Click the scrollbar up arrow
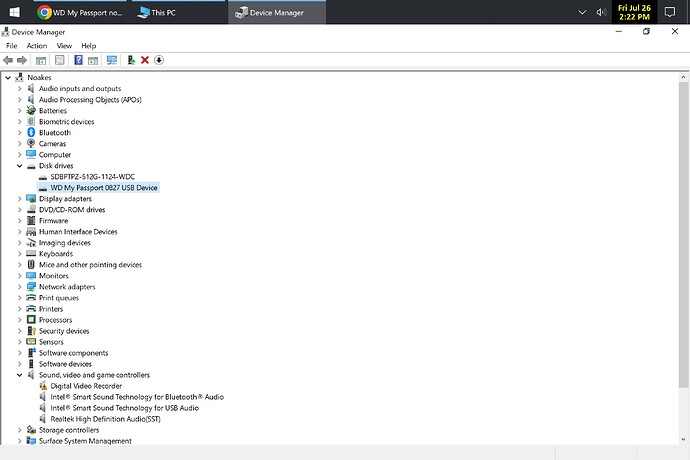This screenshot has height=460, width=690. [683, 77]
